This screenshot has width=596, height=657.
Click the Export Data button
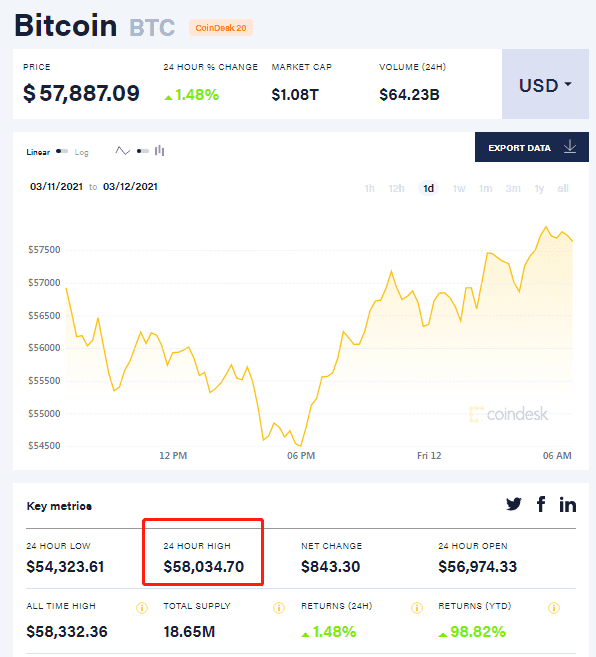tap(532, 147)
